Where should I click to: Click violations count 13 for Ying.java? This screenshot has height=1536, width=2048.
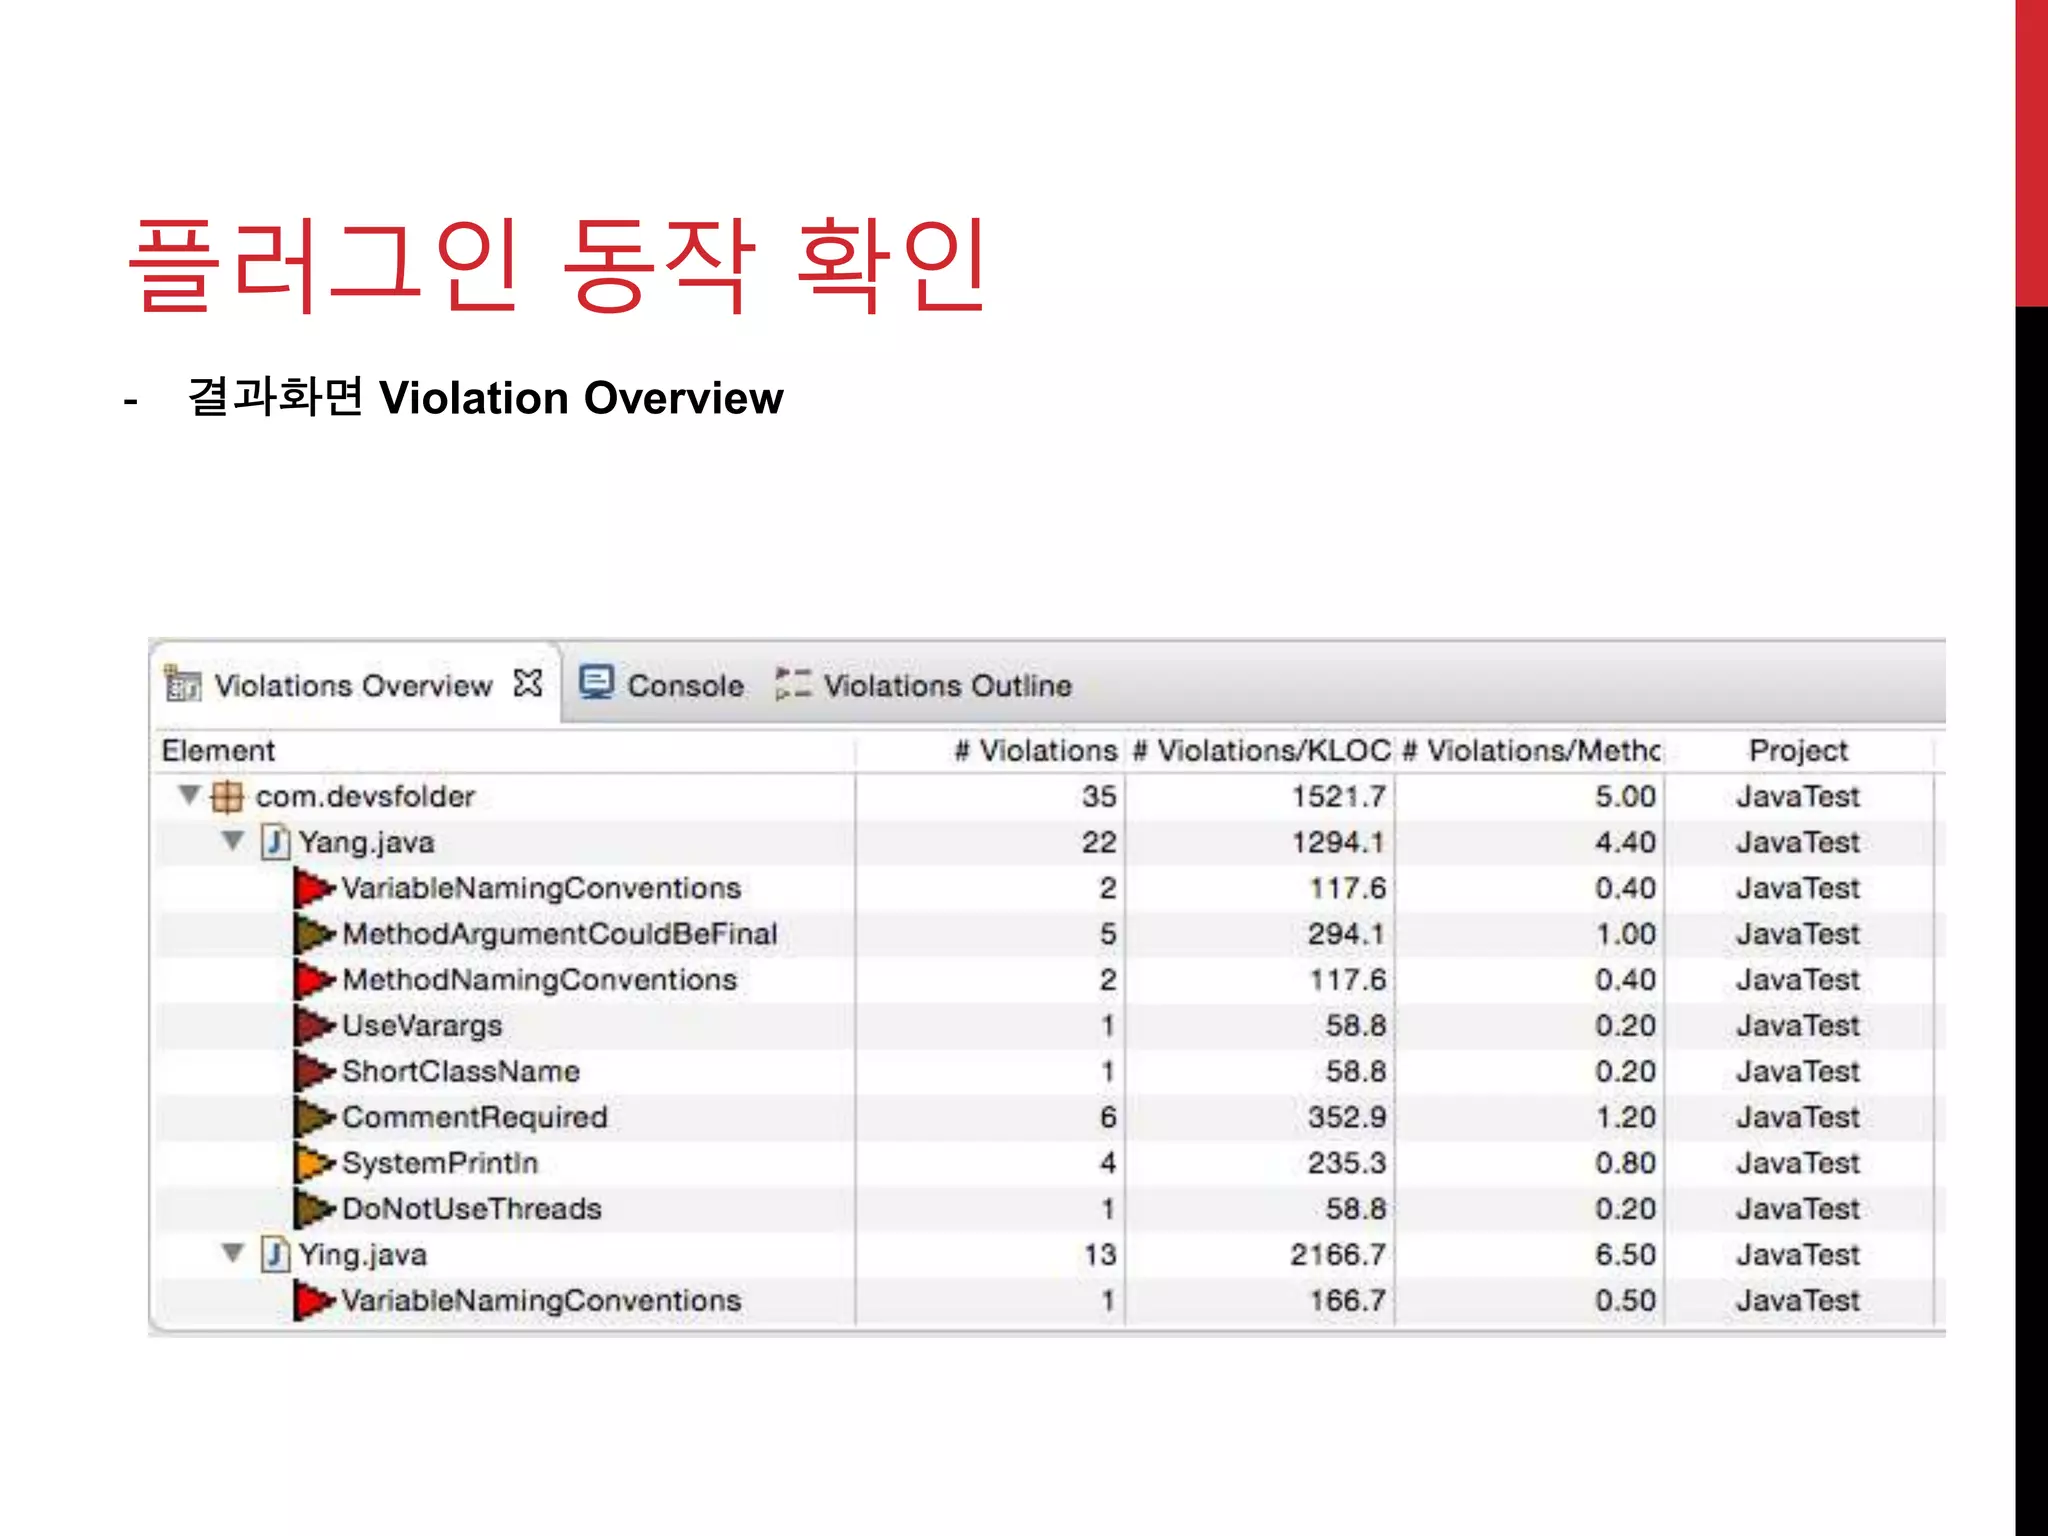coord(1100,1254)
